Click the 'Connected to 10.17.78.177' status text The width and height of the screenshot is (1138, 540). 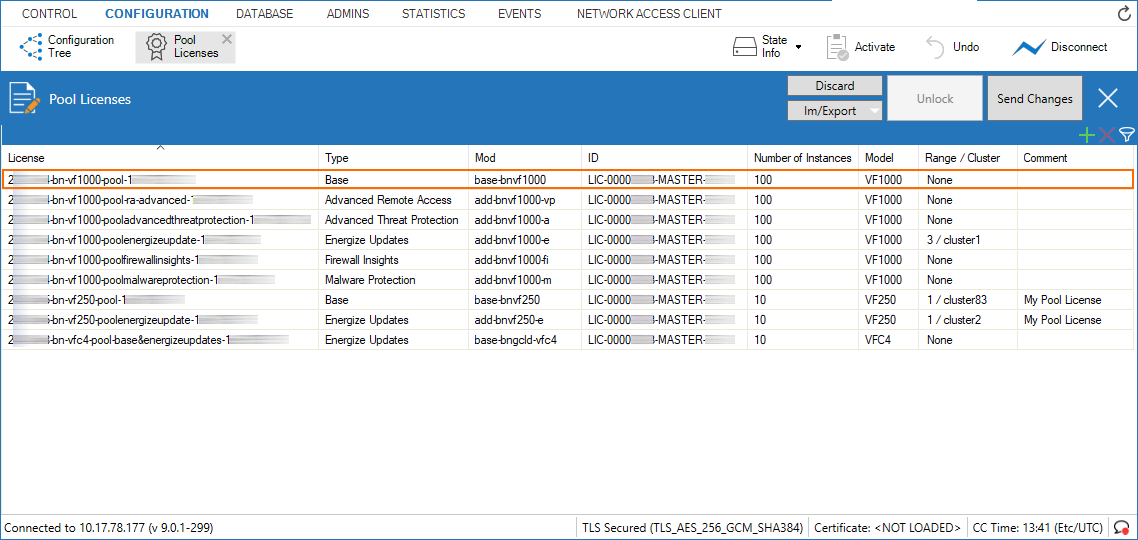click(x=109, y=528)
